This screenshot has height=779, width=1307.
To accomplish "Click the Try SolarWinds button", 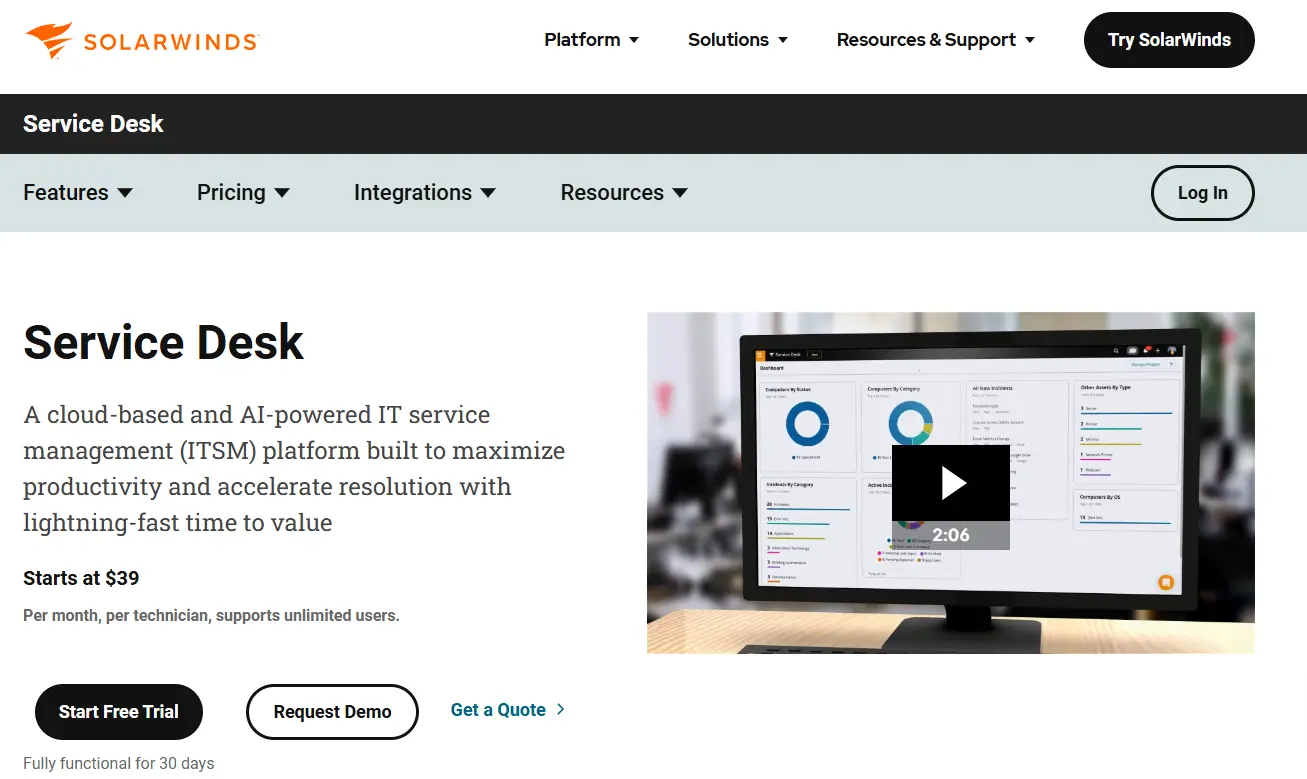I will [1169, 40].
